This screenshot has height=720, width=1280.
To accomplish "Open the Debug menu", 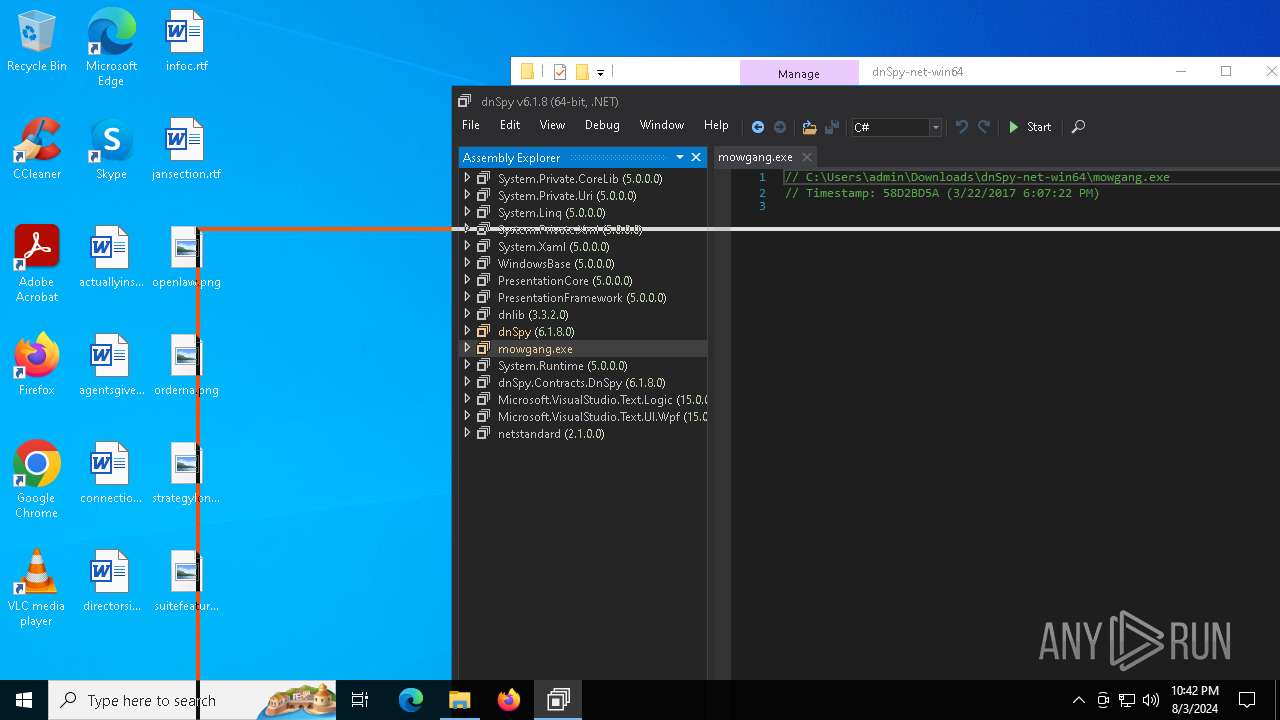I will (602, 125).
